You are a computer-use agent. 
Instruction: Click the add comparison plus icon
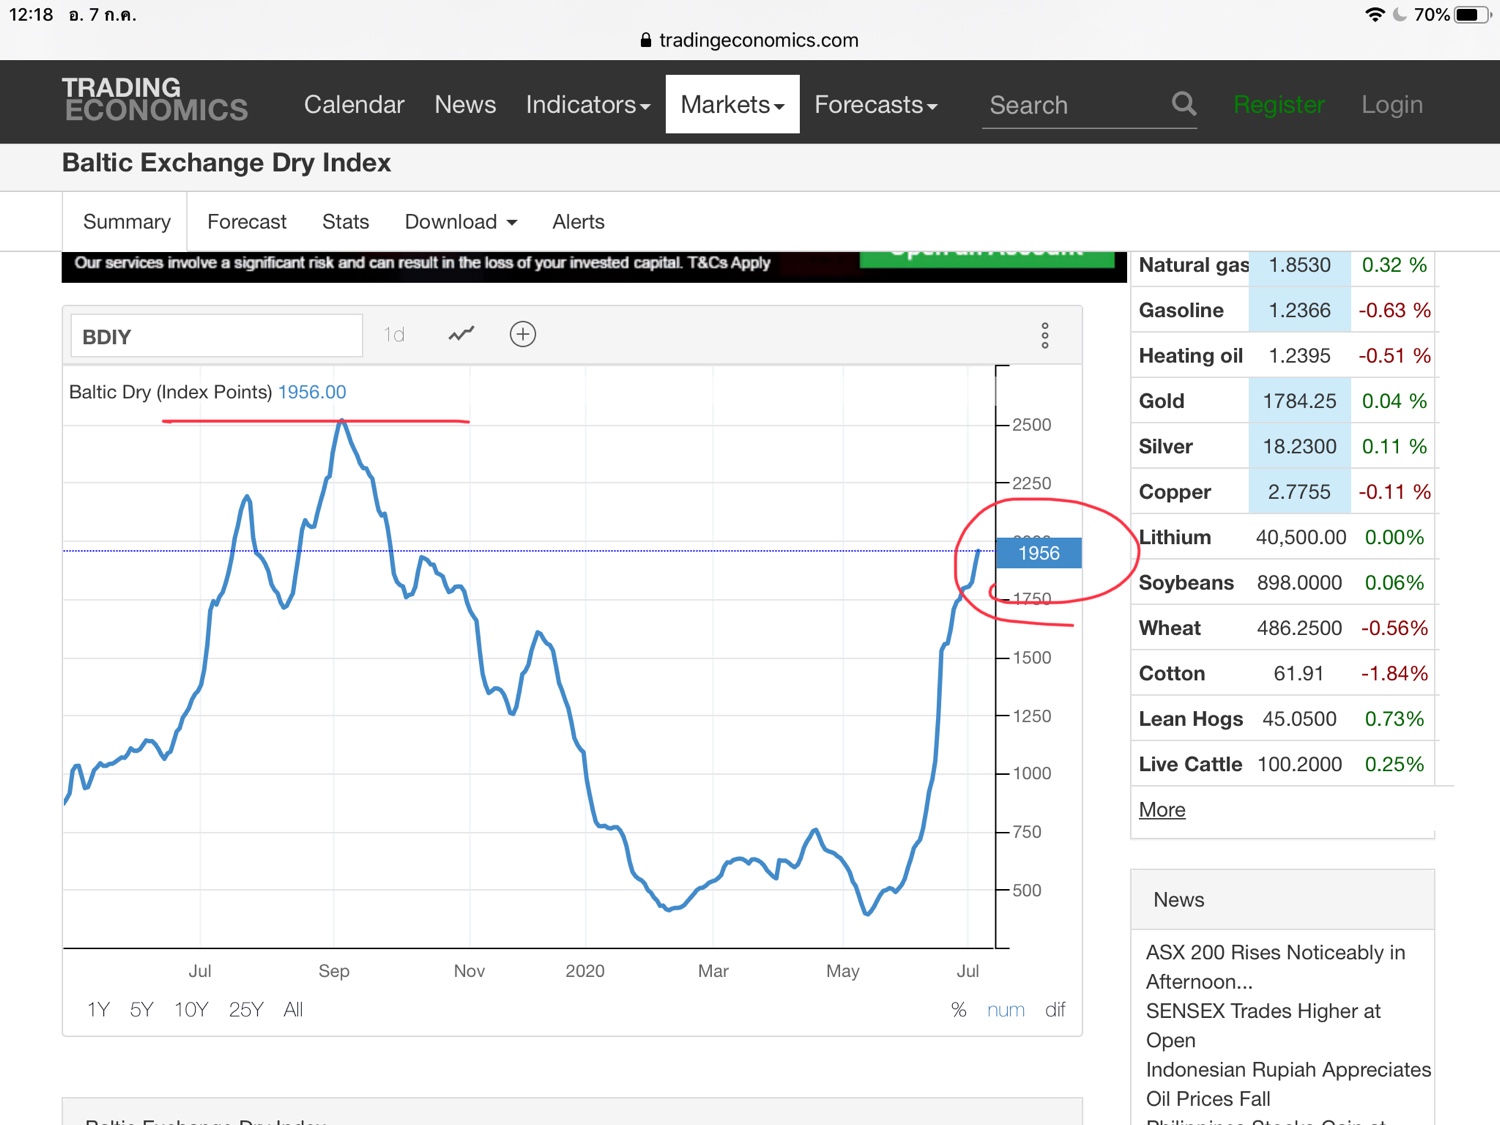522,334
